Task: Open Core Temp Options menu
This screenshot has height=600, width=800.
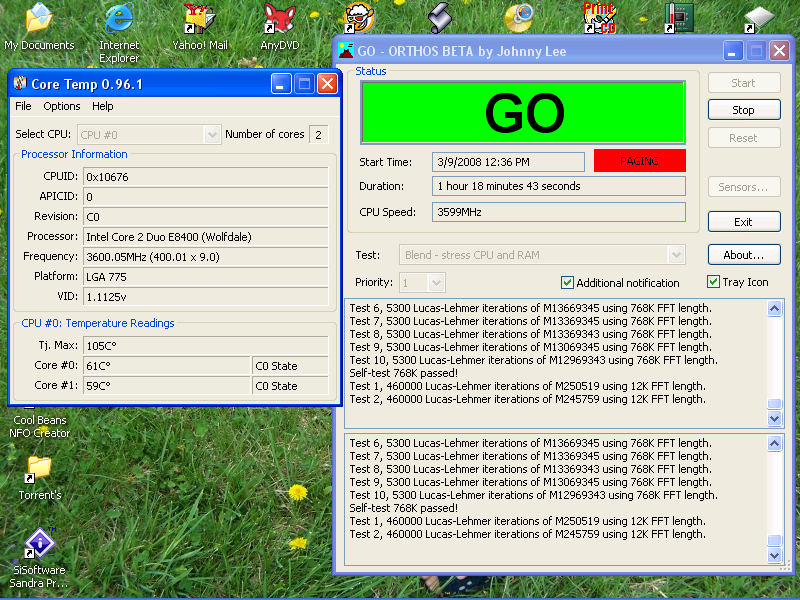Action: [62, 106]
